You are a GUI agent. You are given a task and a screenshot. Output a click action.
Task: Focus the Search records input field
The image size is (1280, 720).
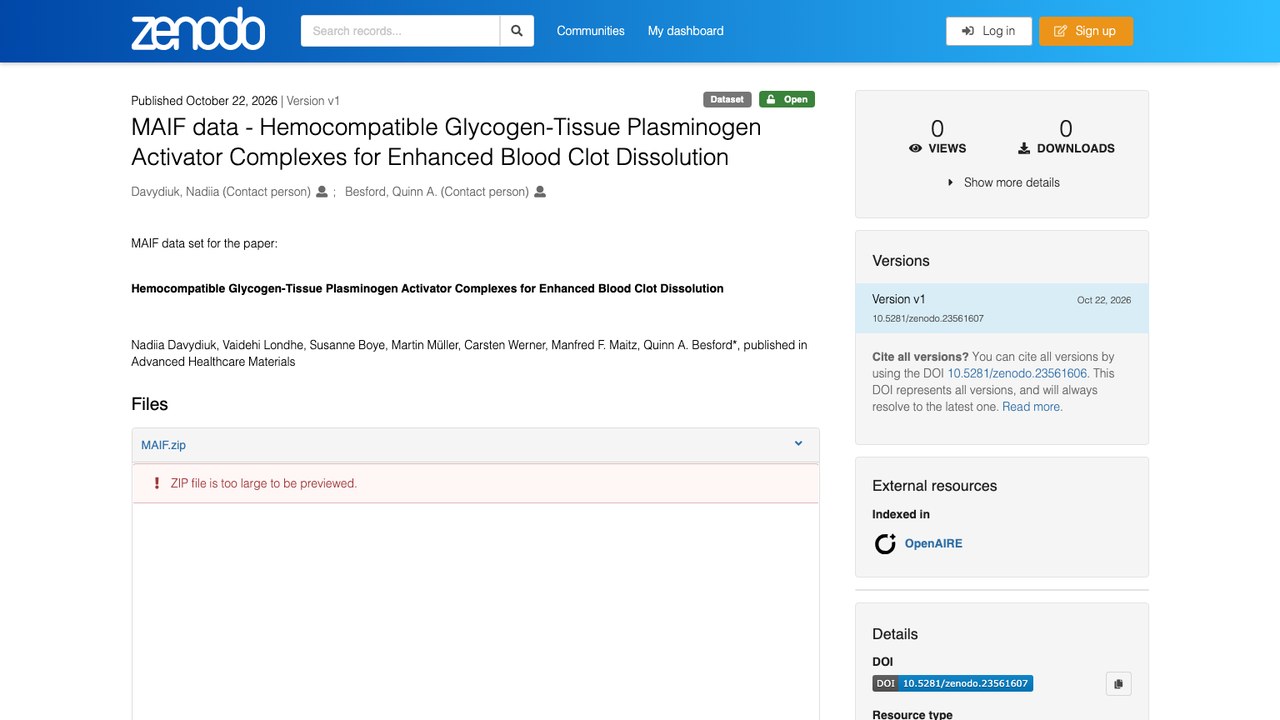pyautogui.click(x=400, y=31)
